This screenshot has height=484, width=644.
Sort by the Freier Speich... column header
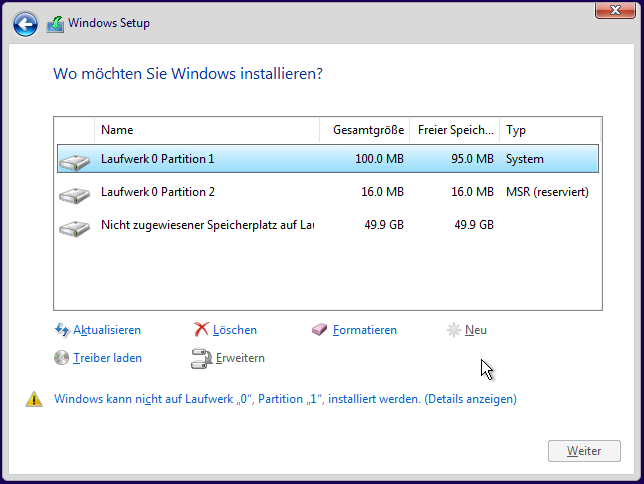tap(455, 130)
